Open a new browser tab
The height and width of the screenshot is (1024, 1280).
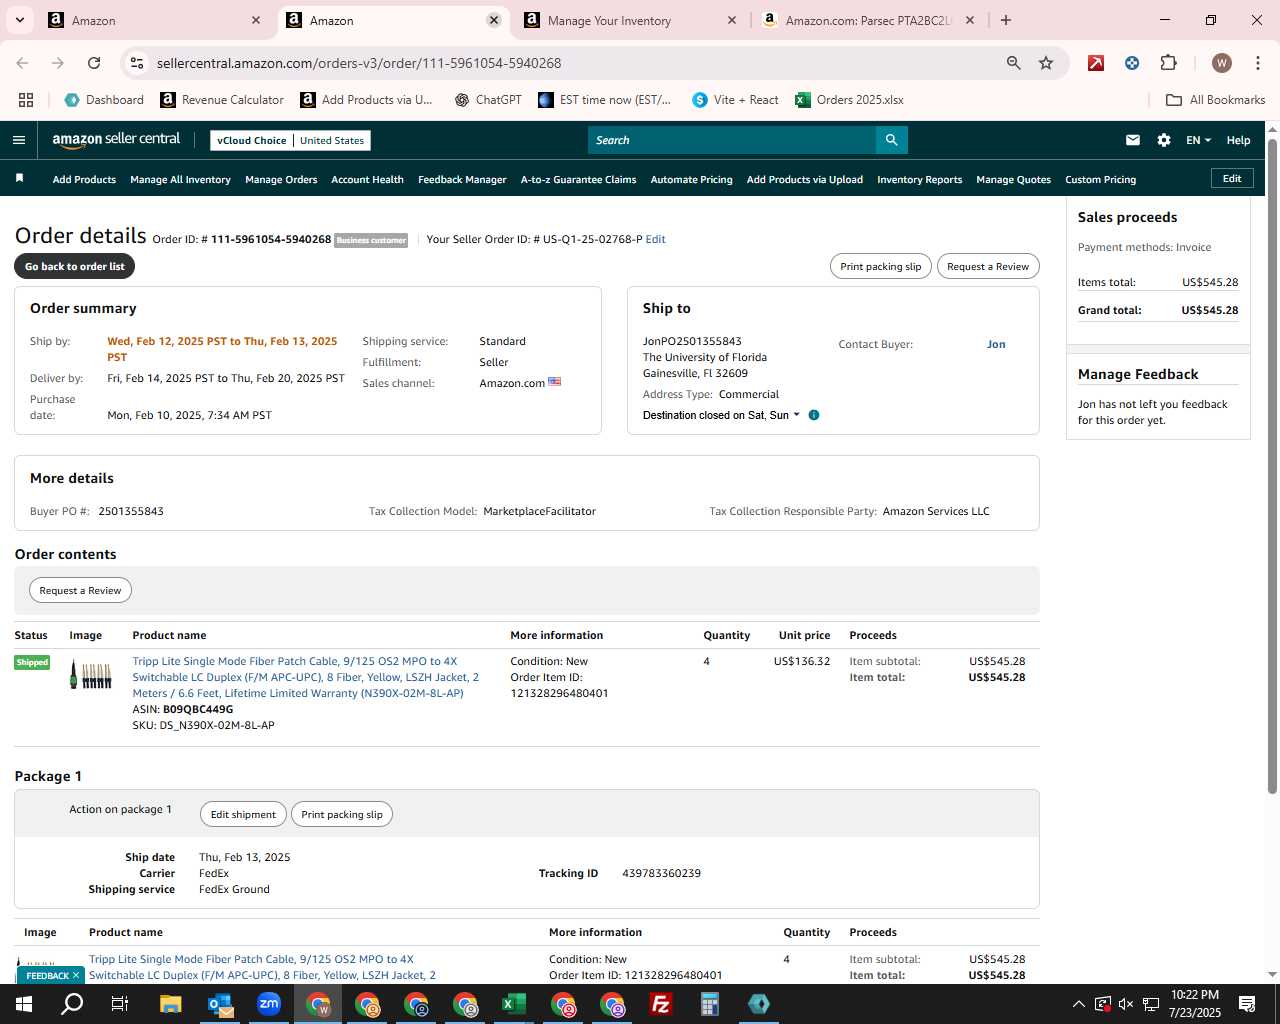click(x=1006, y=20)
